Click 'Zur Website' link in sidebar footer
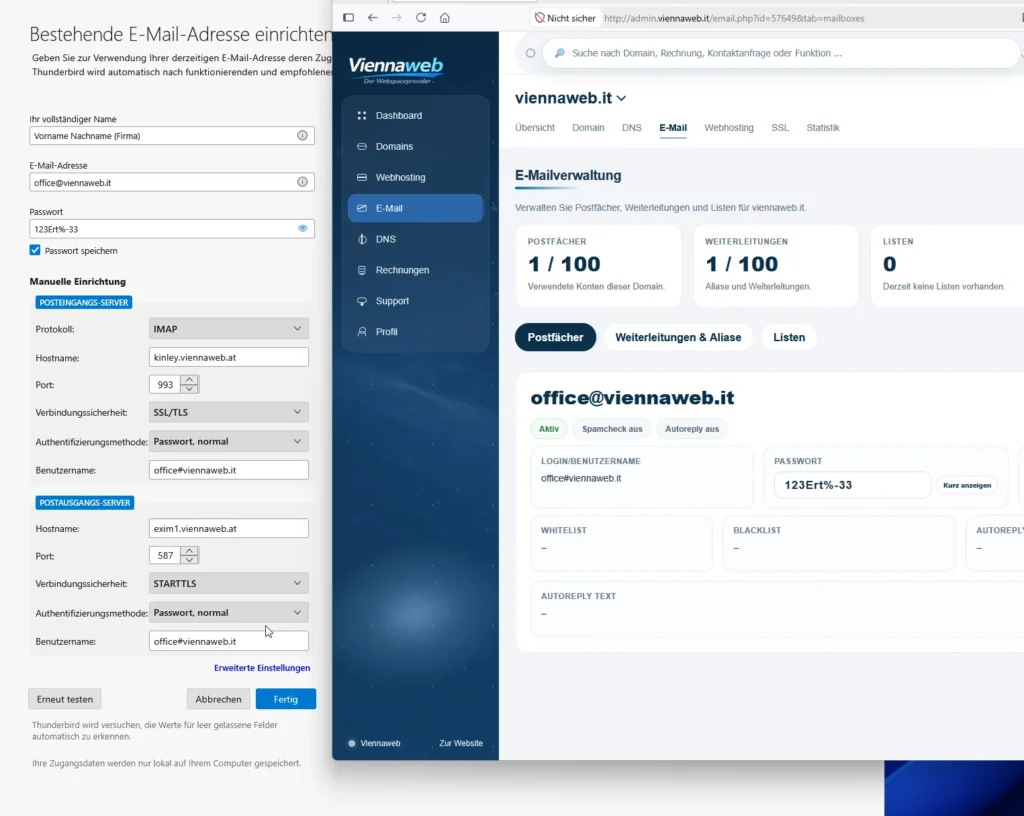This screenshot has width=1024, height=816. coord(461,743)
